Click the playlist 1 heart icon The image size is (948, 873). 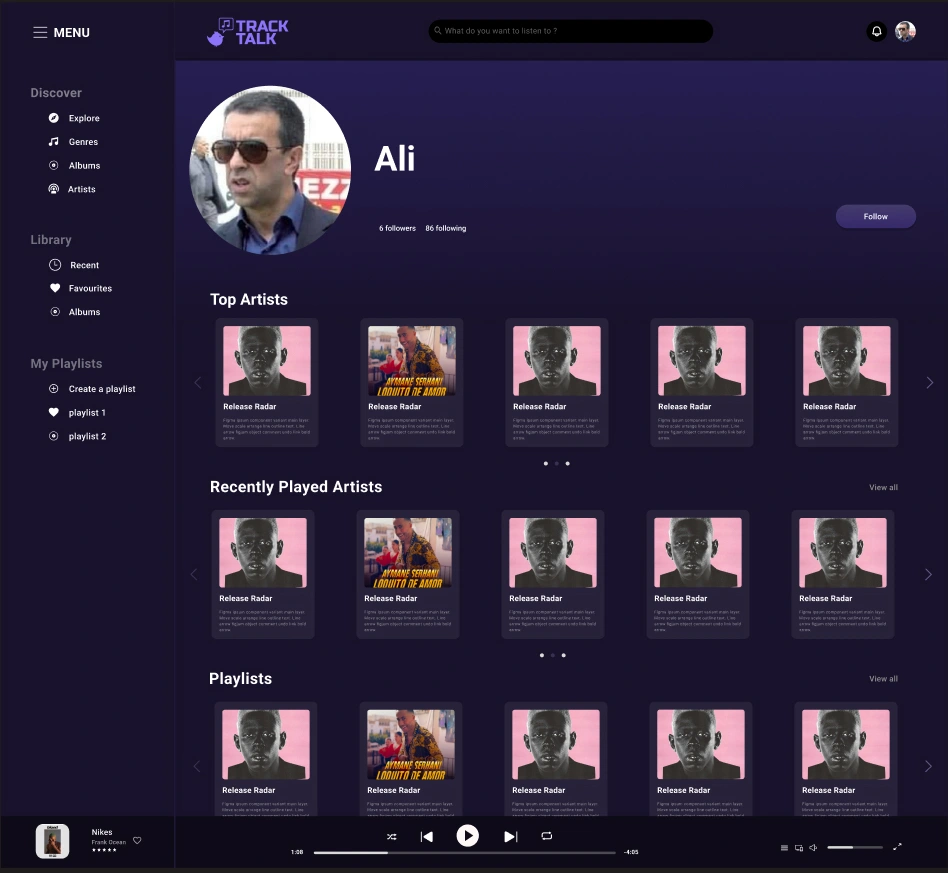click(54, 412)
